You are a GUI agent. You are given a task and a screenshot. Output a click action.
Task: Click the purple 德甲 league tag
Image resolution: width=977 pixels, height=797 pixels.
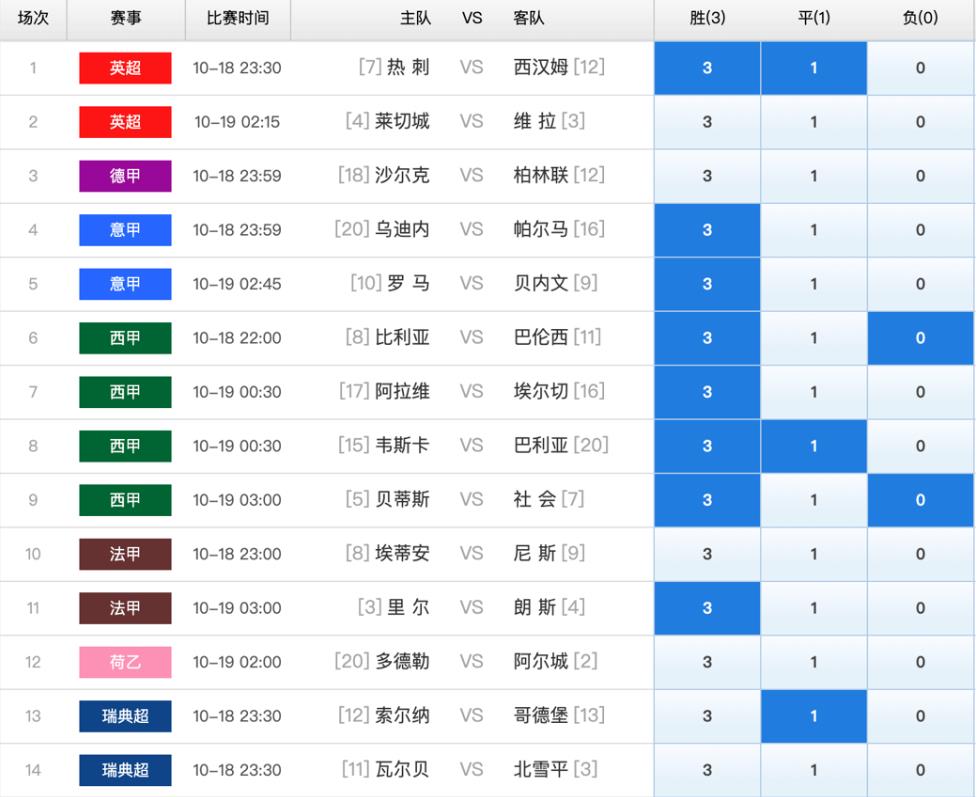point(125,176)
